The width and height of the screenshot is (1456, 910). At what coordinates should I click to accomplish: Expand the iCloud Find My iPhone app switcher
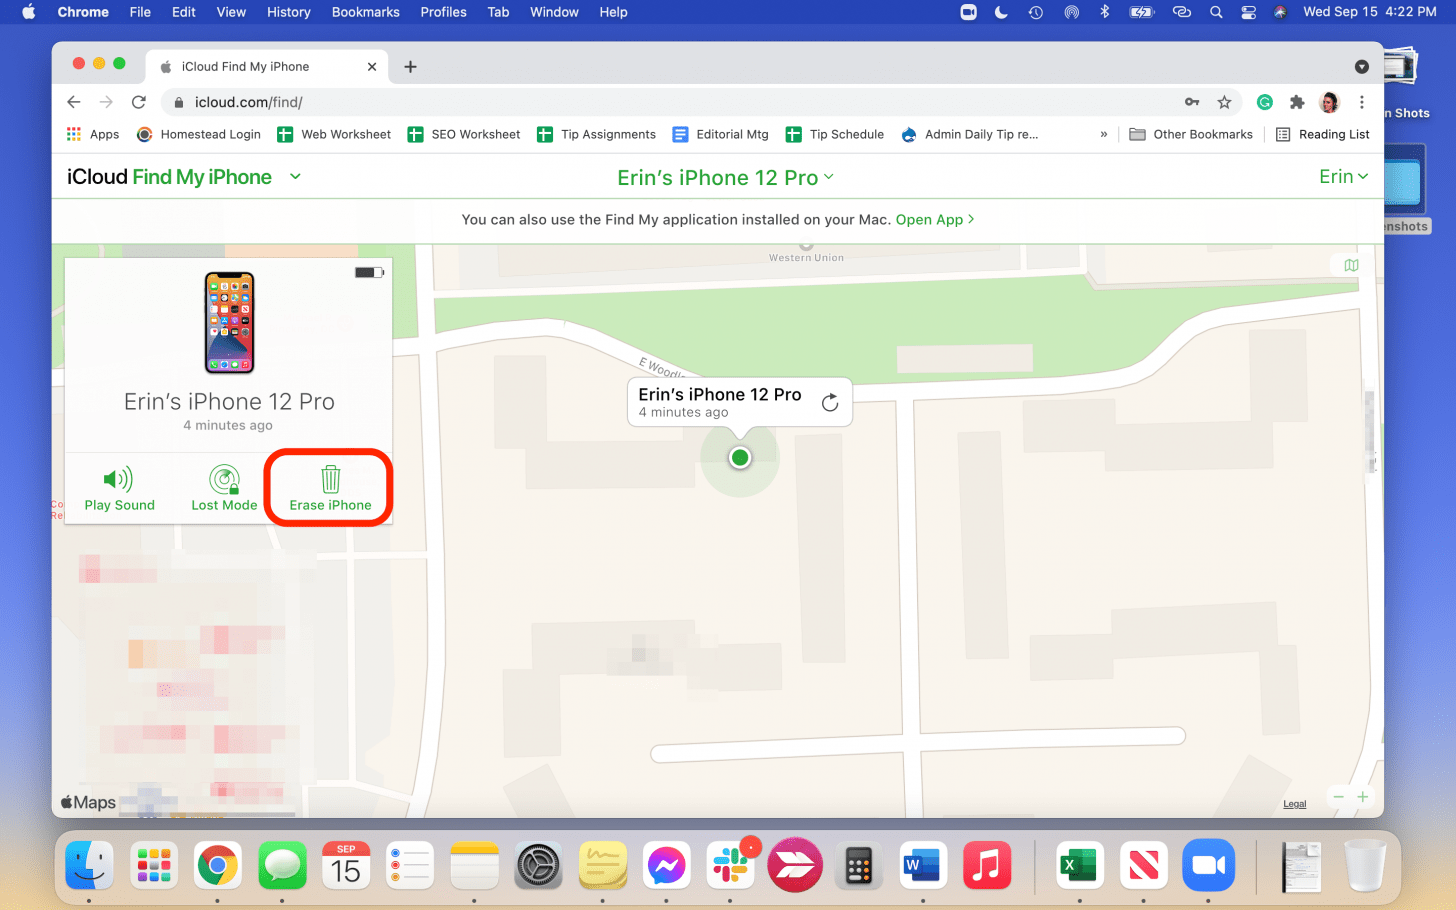click(x=295, y=177)
